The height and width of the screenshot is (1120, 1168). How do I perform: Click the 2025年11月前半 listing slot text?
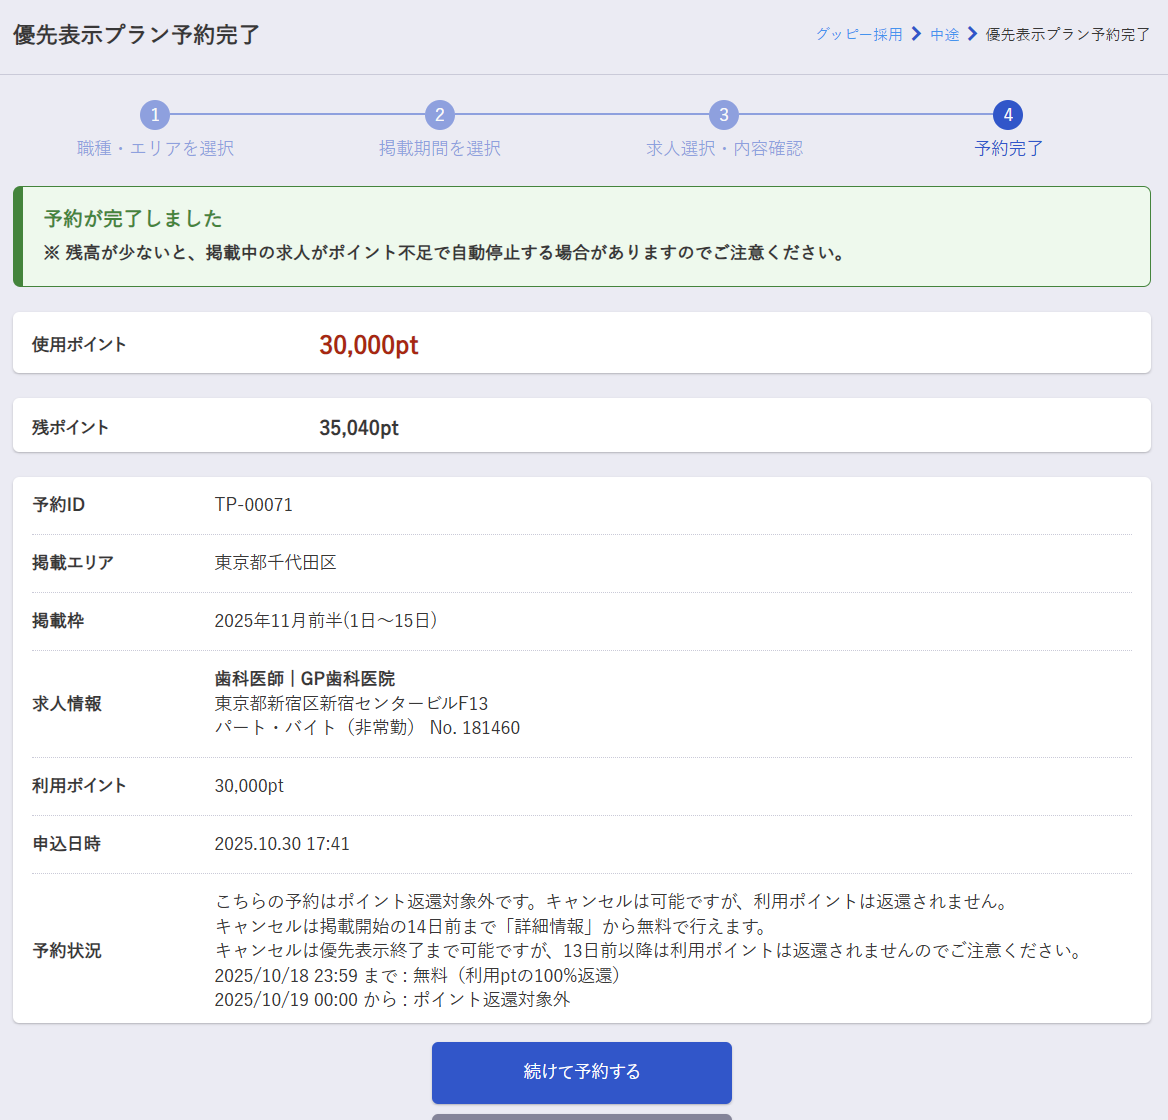[326, 621]
